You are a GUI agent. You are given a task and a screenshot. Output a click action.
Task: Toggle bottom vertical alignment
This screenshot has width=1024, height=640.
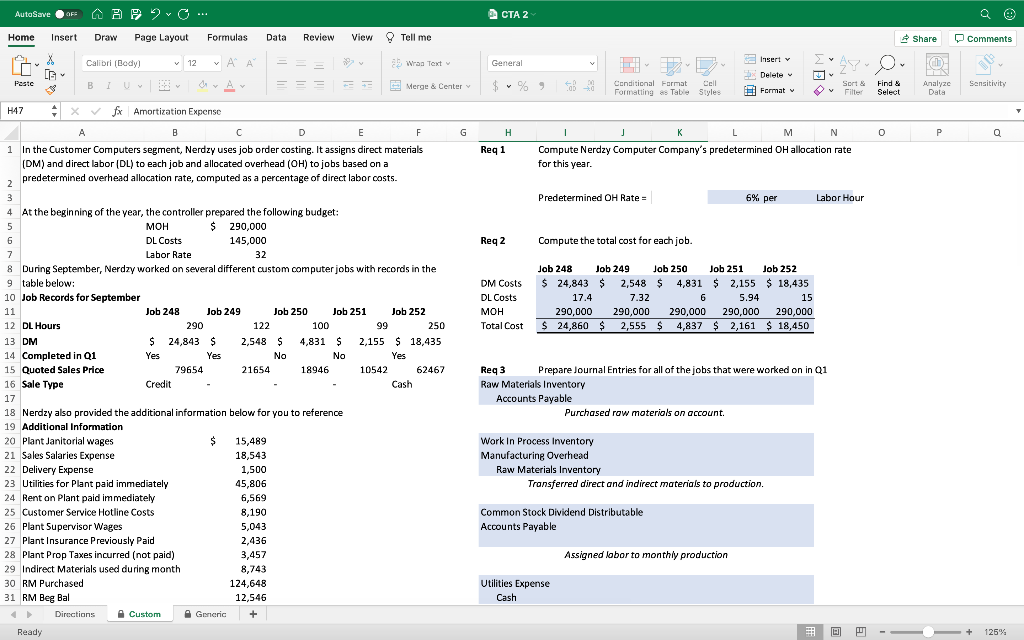pyautogui.click(x=319, y=63)
